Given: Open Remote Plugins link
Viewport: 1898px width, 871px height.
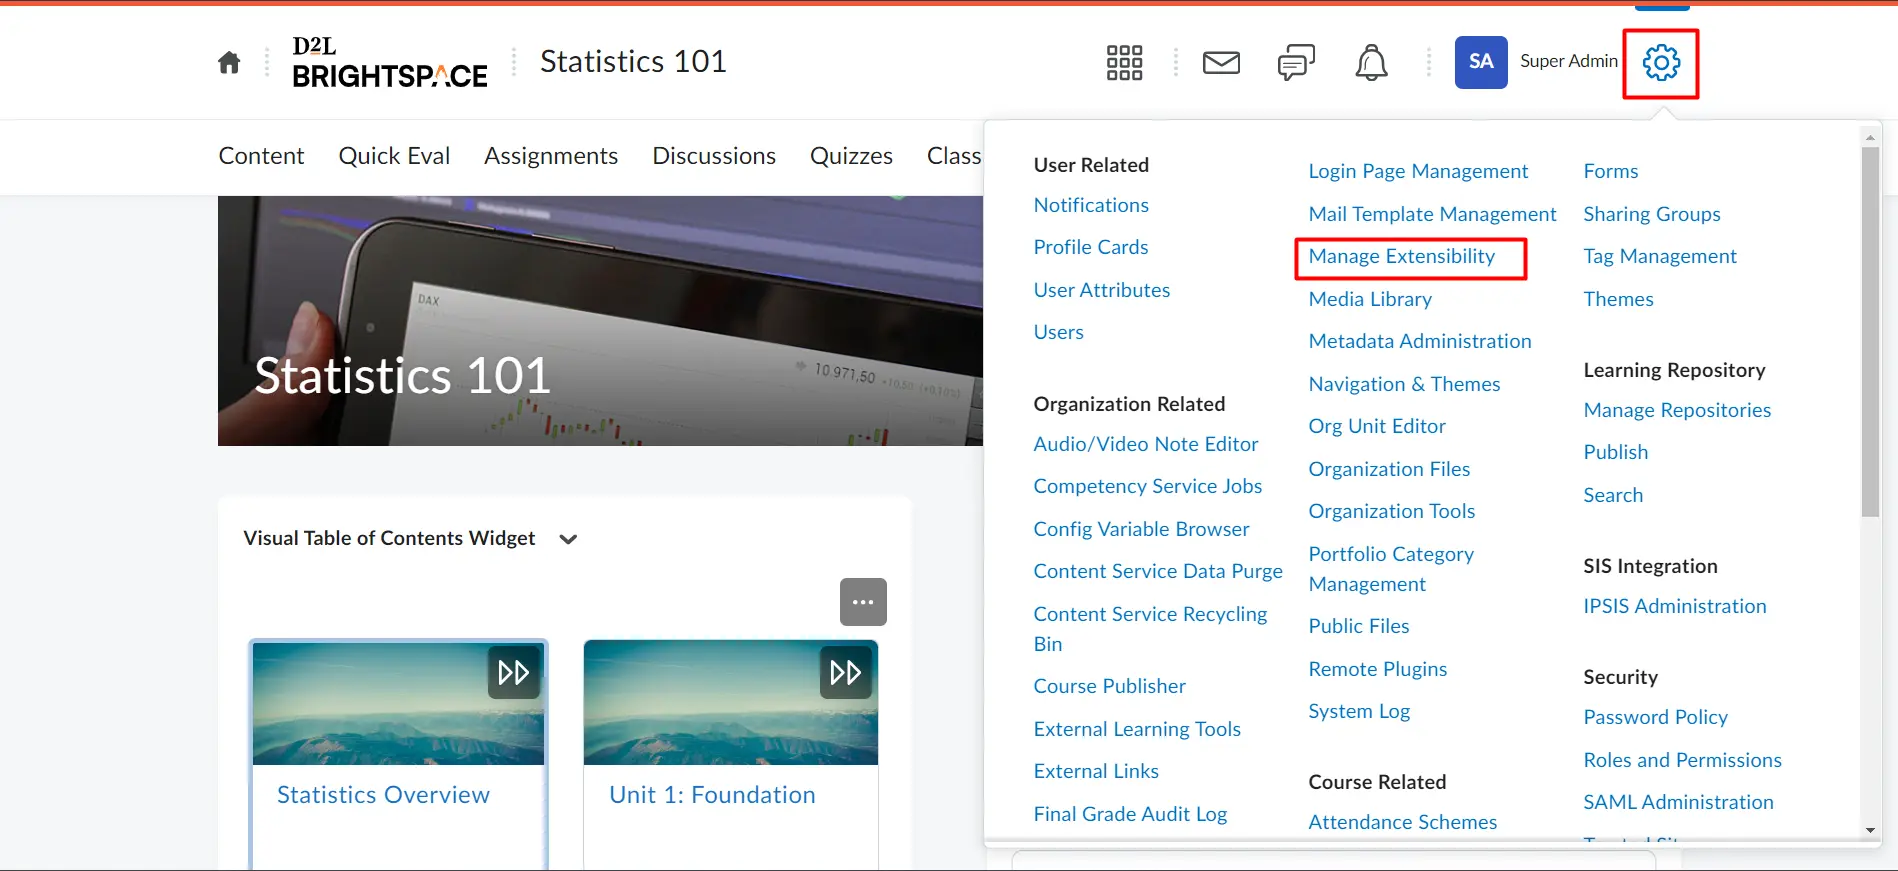Looking at the screenshot, I should point(1378,669).
